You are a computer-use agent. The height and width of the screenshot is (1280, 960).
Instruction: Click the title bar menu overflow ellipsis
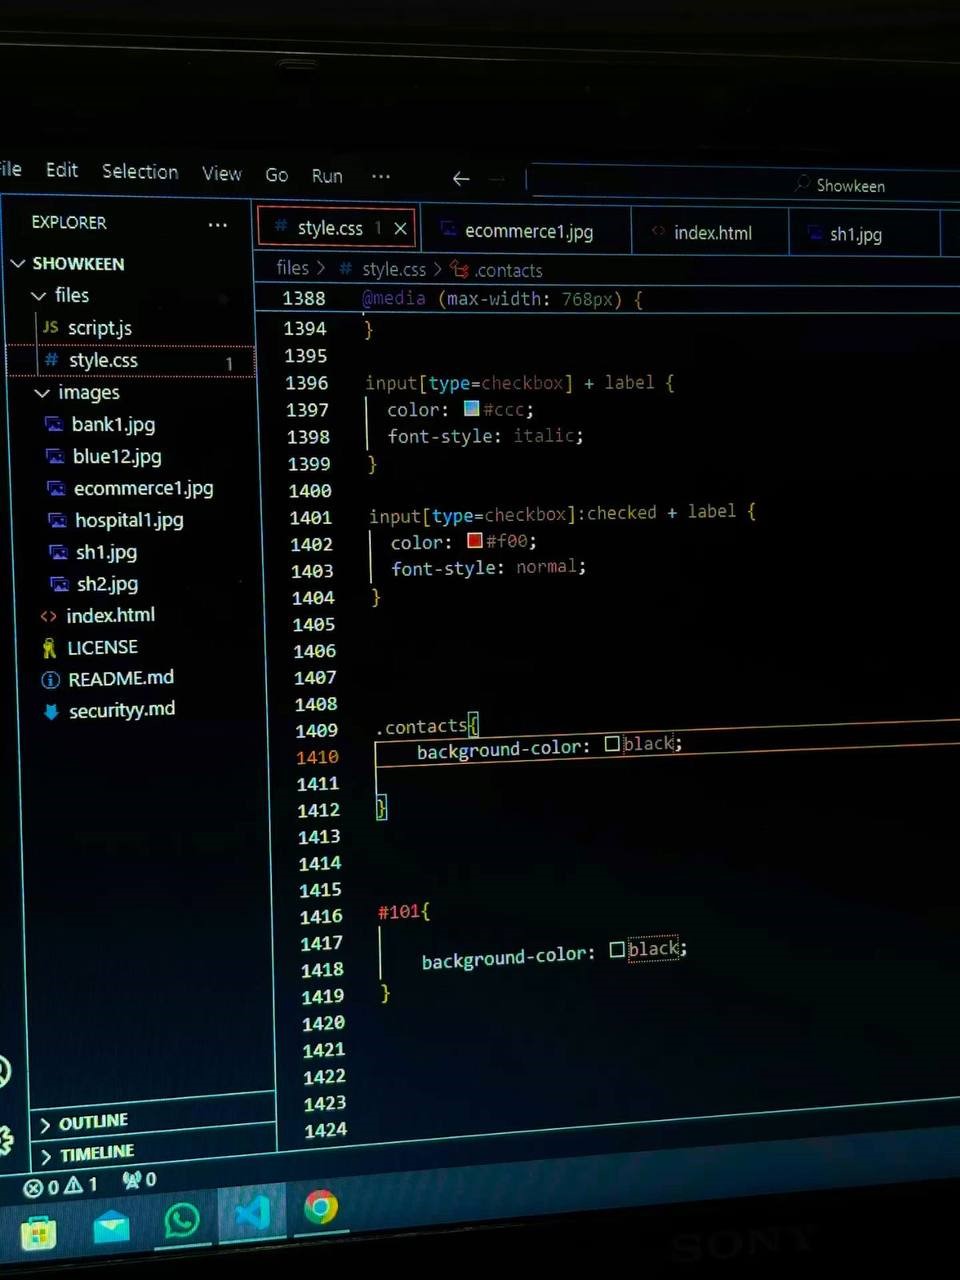point(381,177)
